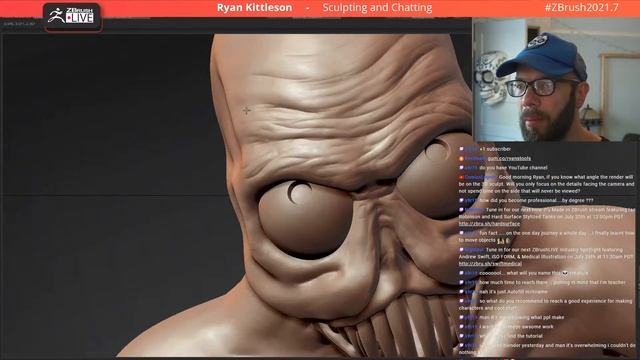
Task: Select the webcam video thumbnail of the presenter
Action: point(556,80)
